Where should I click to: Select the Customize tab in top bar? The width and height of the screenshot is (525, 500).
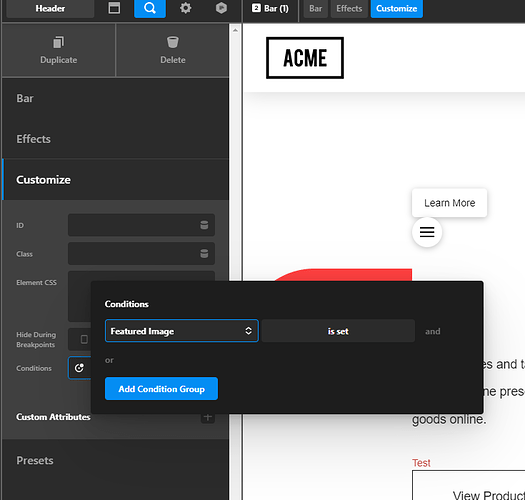pos(396,8)
